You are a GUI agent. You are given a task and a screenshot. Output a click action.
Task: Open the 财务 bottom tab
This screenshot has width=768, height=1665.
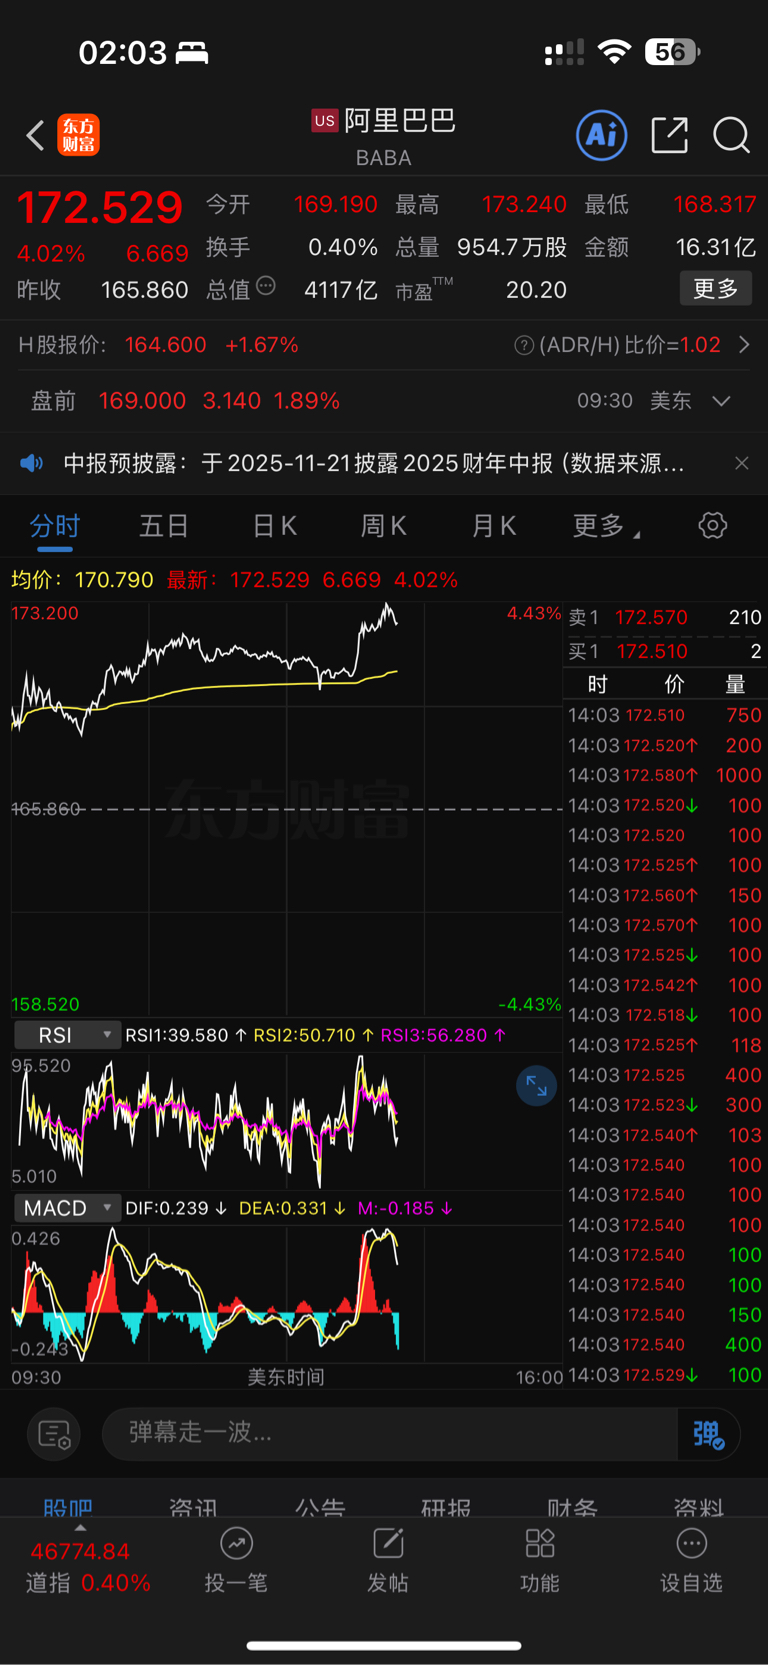(572, 1507)
